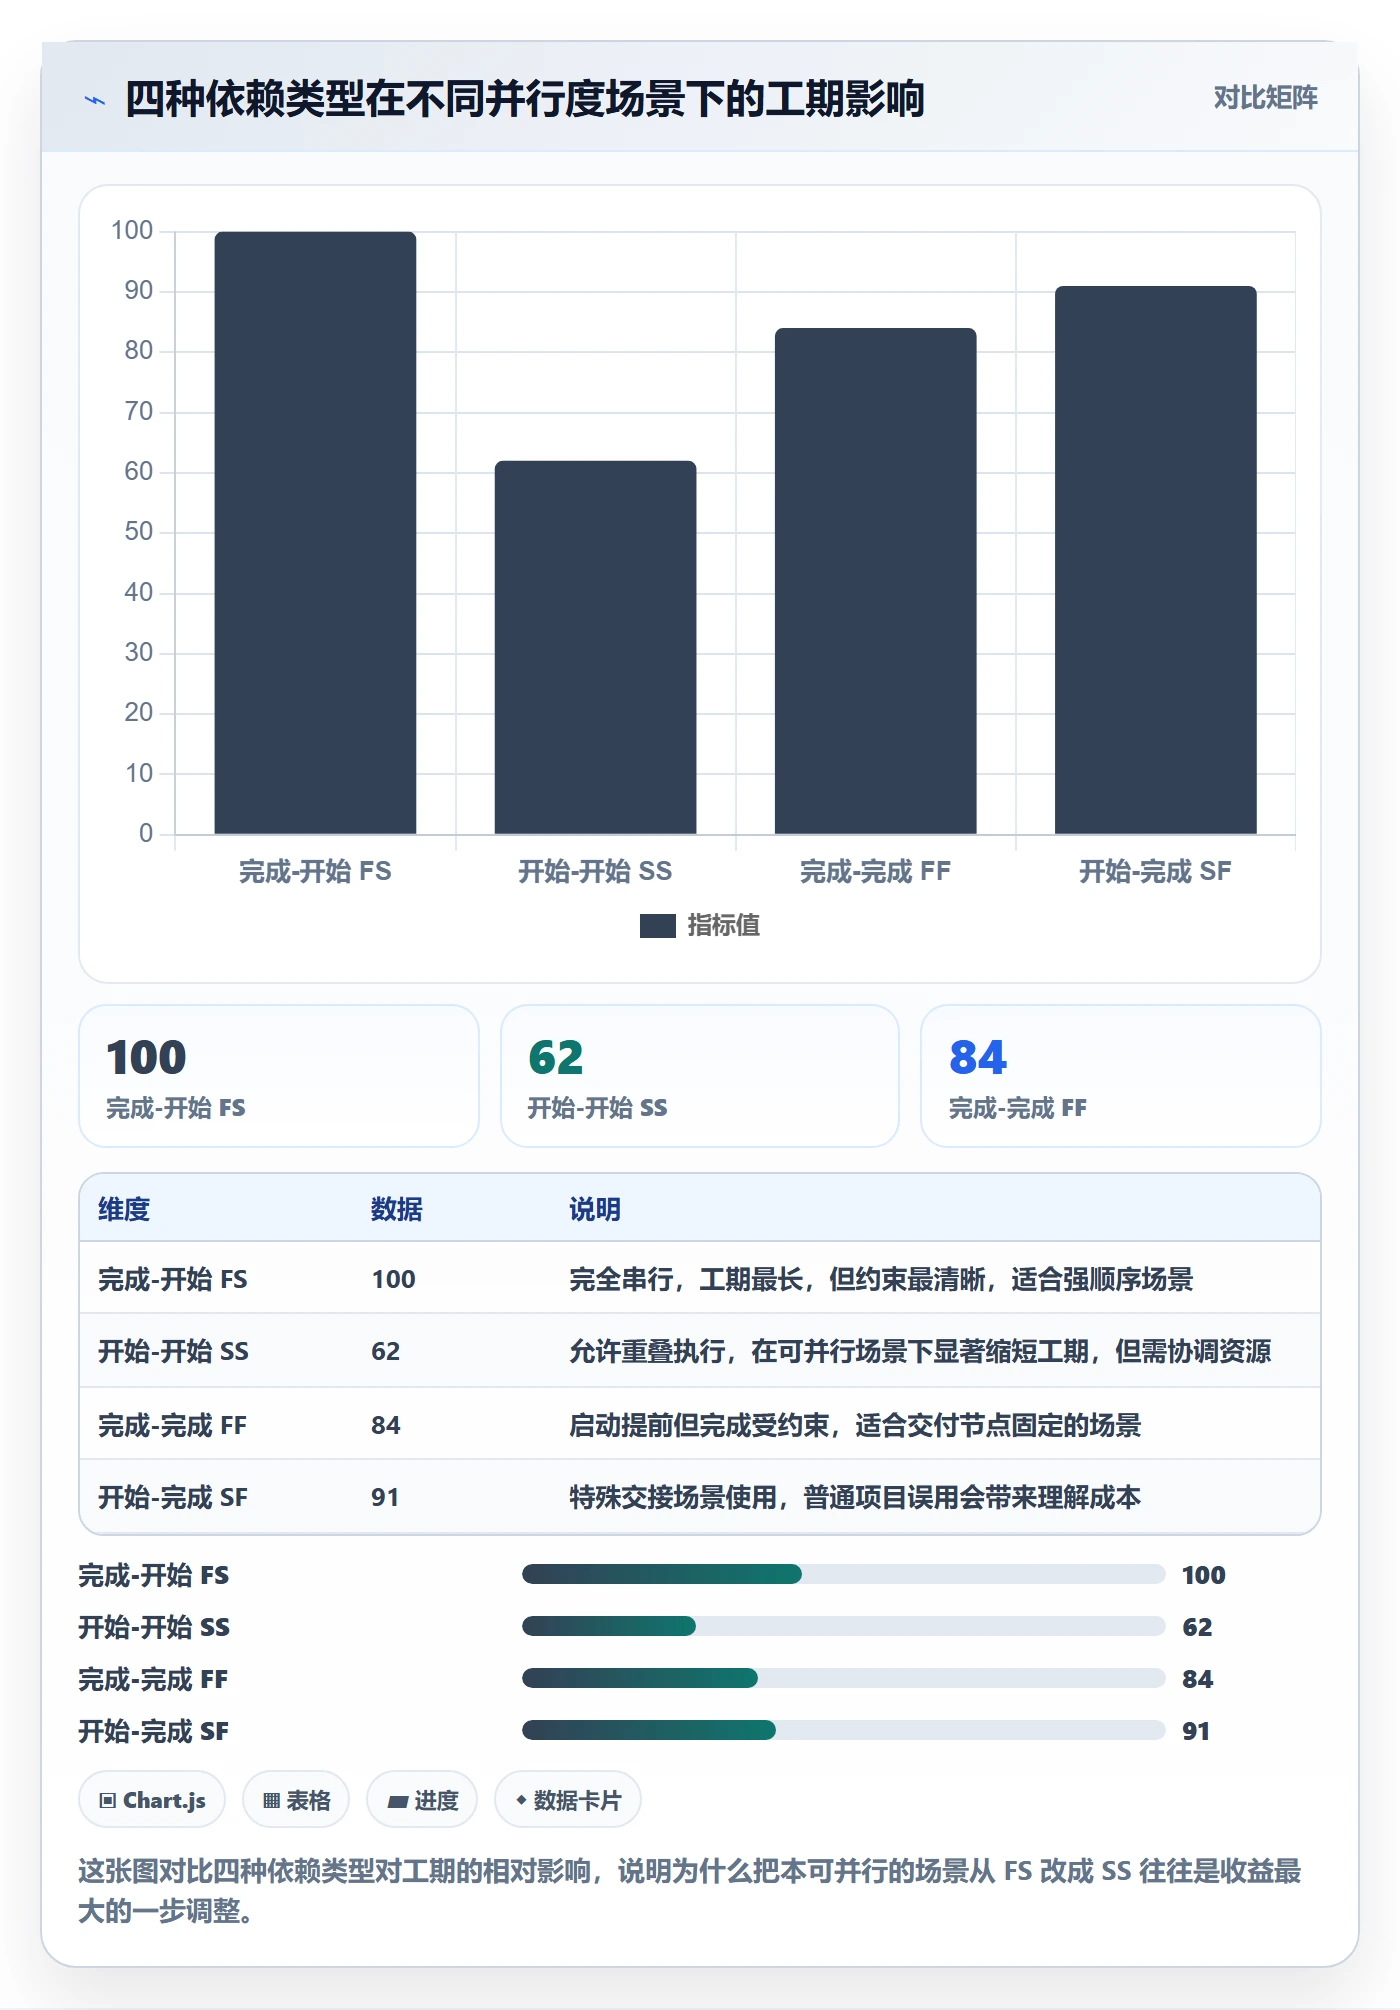1400x2010 pixels.
Task: Click the 进度 tag chip
Action: click(422, 1800)
